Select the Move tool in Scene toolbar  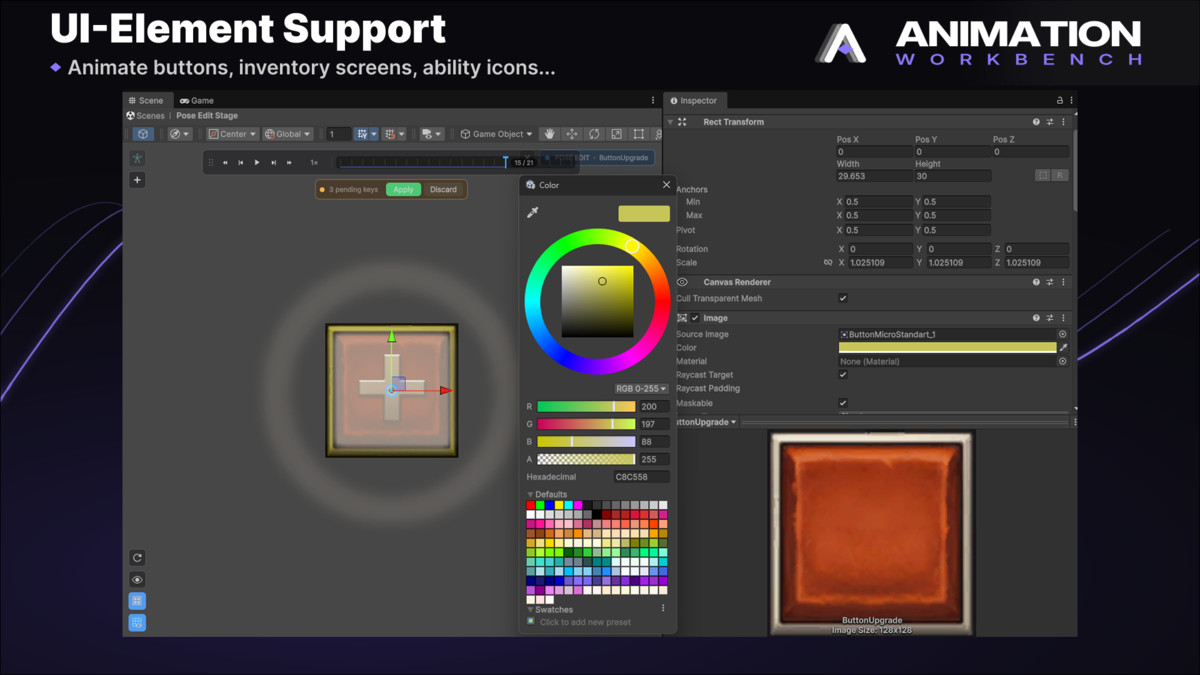(x=572, y=134)
